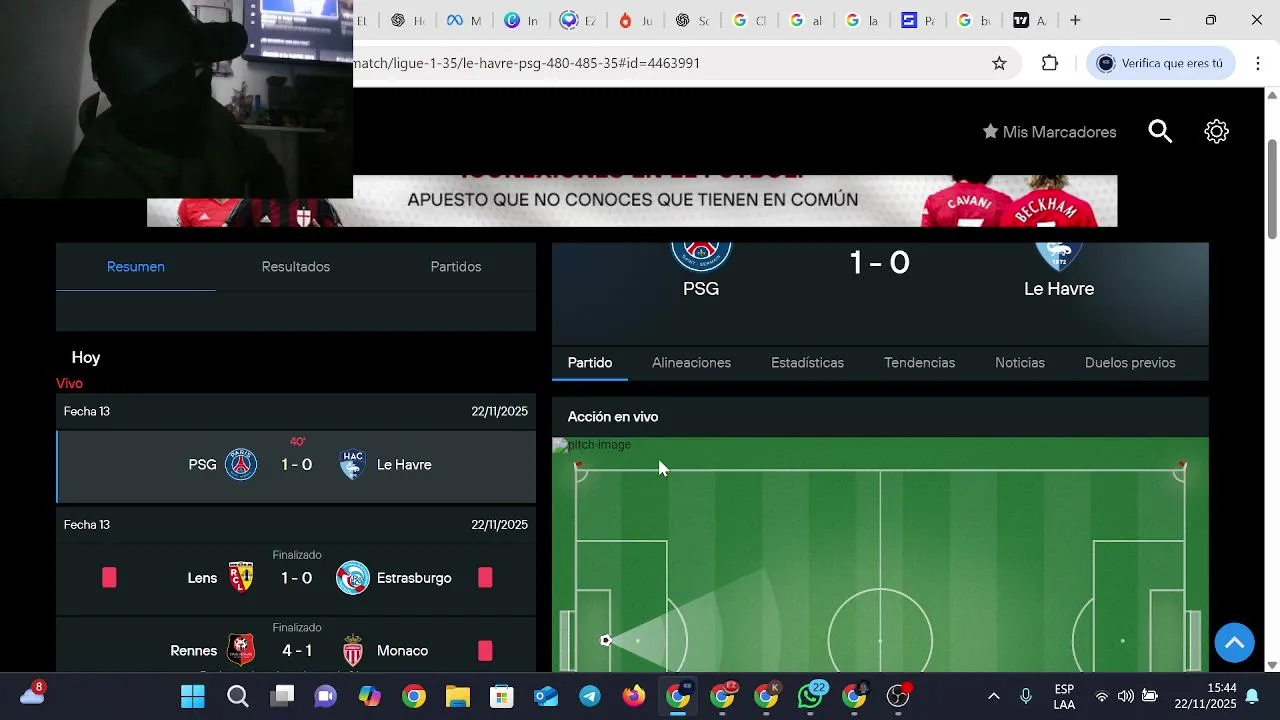Open File Explorer from the taskbar
This screenshot has width=1280, height=720.
coord(458,696)
